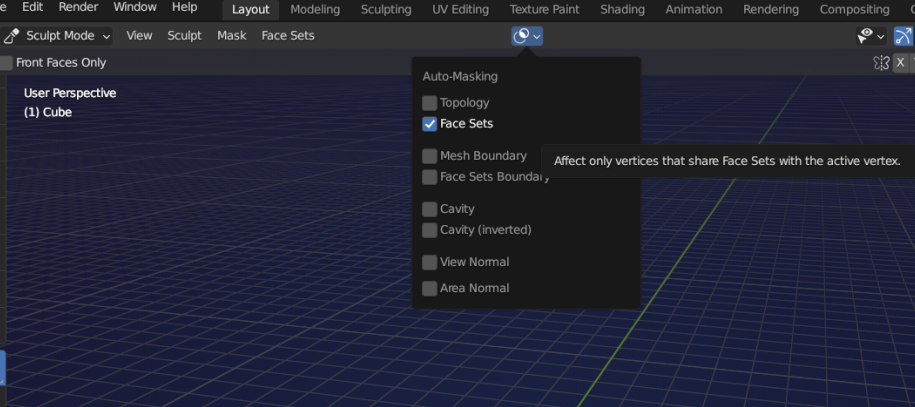This screenshot has width=915, height=407.
Task: Open viewport object visibility dropdown
Action: click(871, 36)
